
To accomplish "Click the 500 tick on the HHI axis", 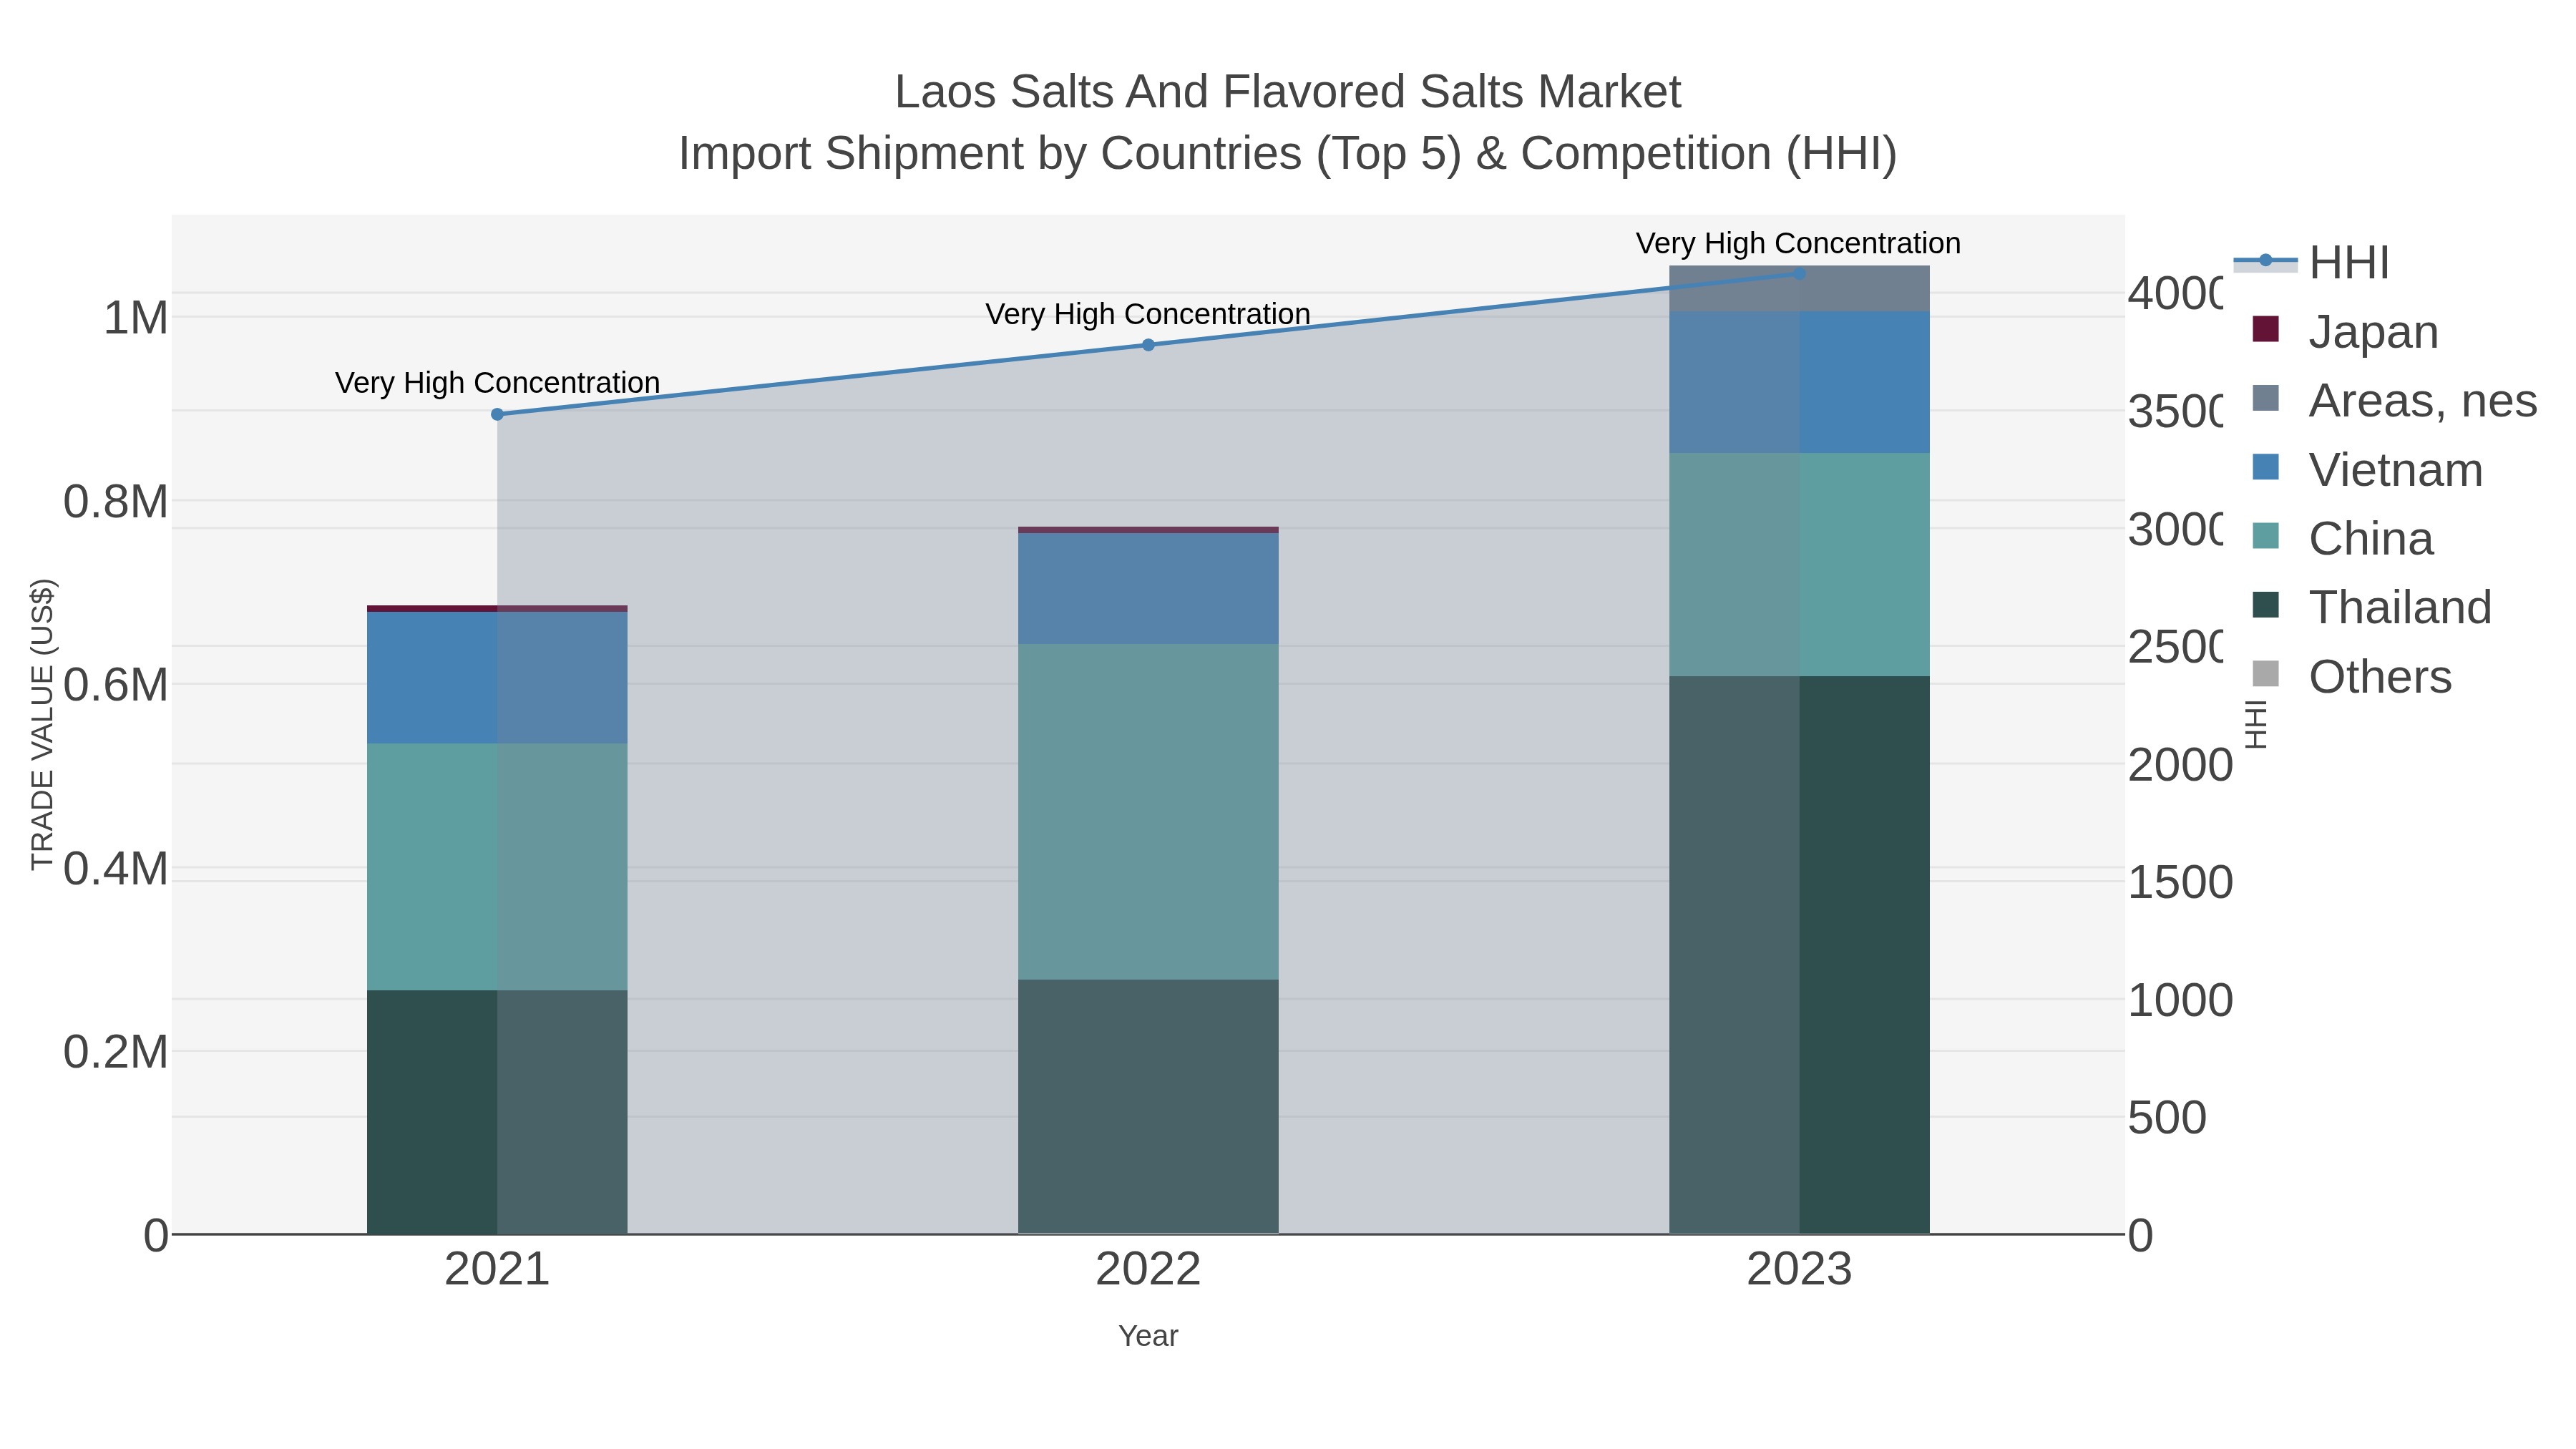I will click(2167, 1118).
